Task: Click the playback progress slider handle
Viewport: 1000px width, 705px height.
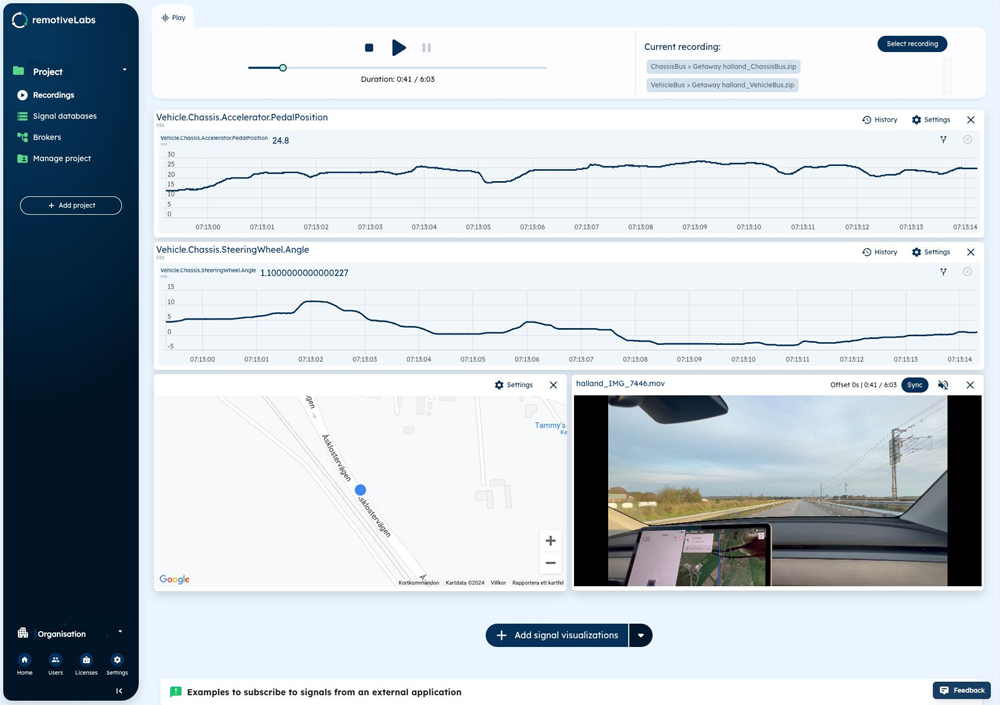Action: click(283, 68)
